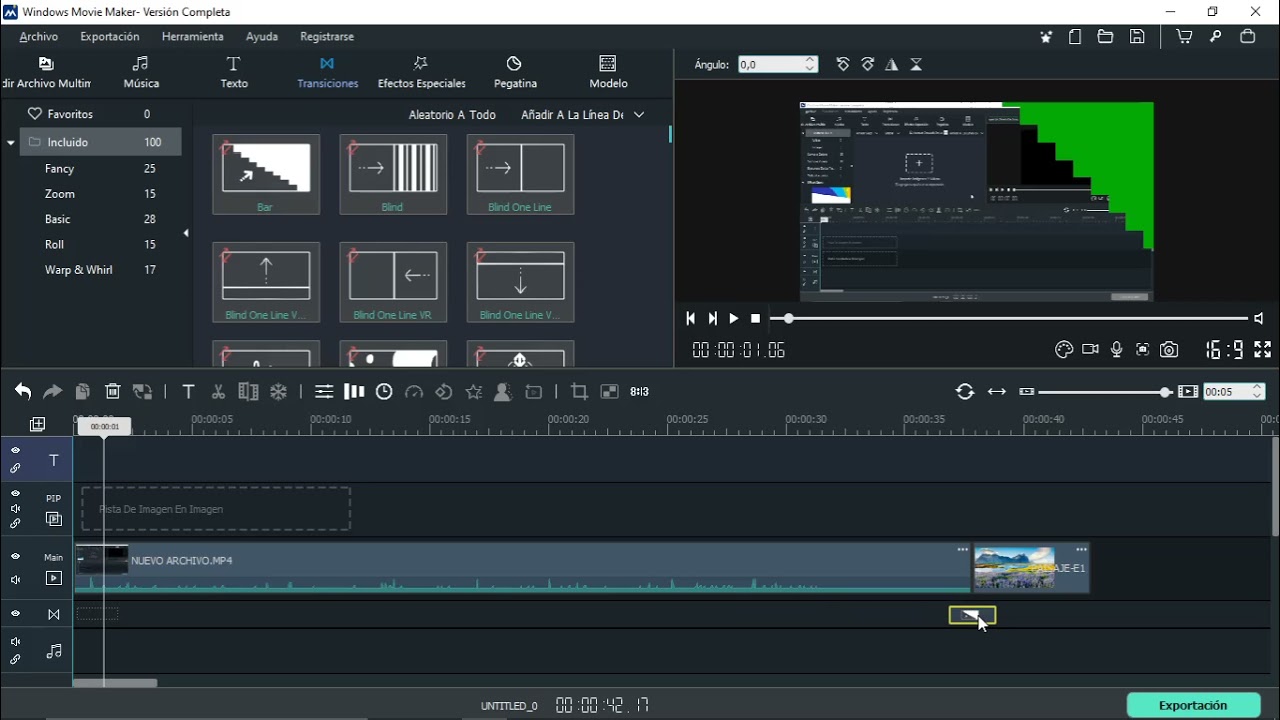This screenshot has height=720, width=1280.
Task: Click the rotate right icon beside Ángulo
Action: pyautogui.click(x=868, y=64)
